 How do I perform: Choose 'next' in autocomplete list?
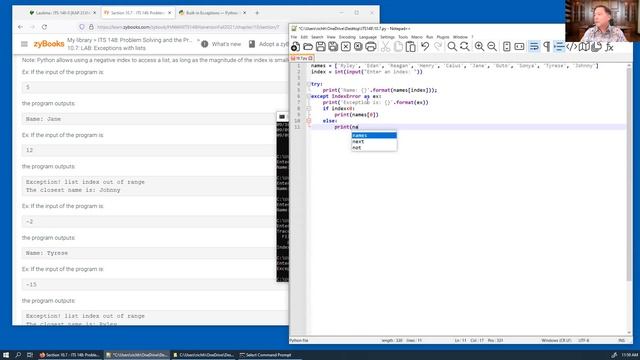[374, 142]
